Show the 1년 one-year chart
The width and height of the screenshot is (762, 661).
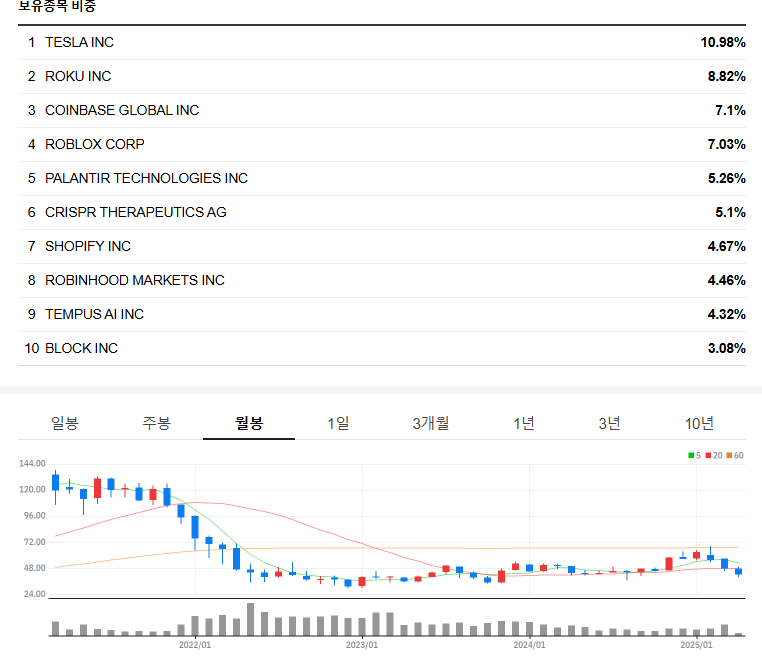pyautogui.click(x=524, y=423)
